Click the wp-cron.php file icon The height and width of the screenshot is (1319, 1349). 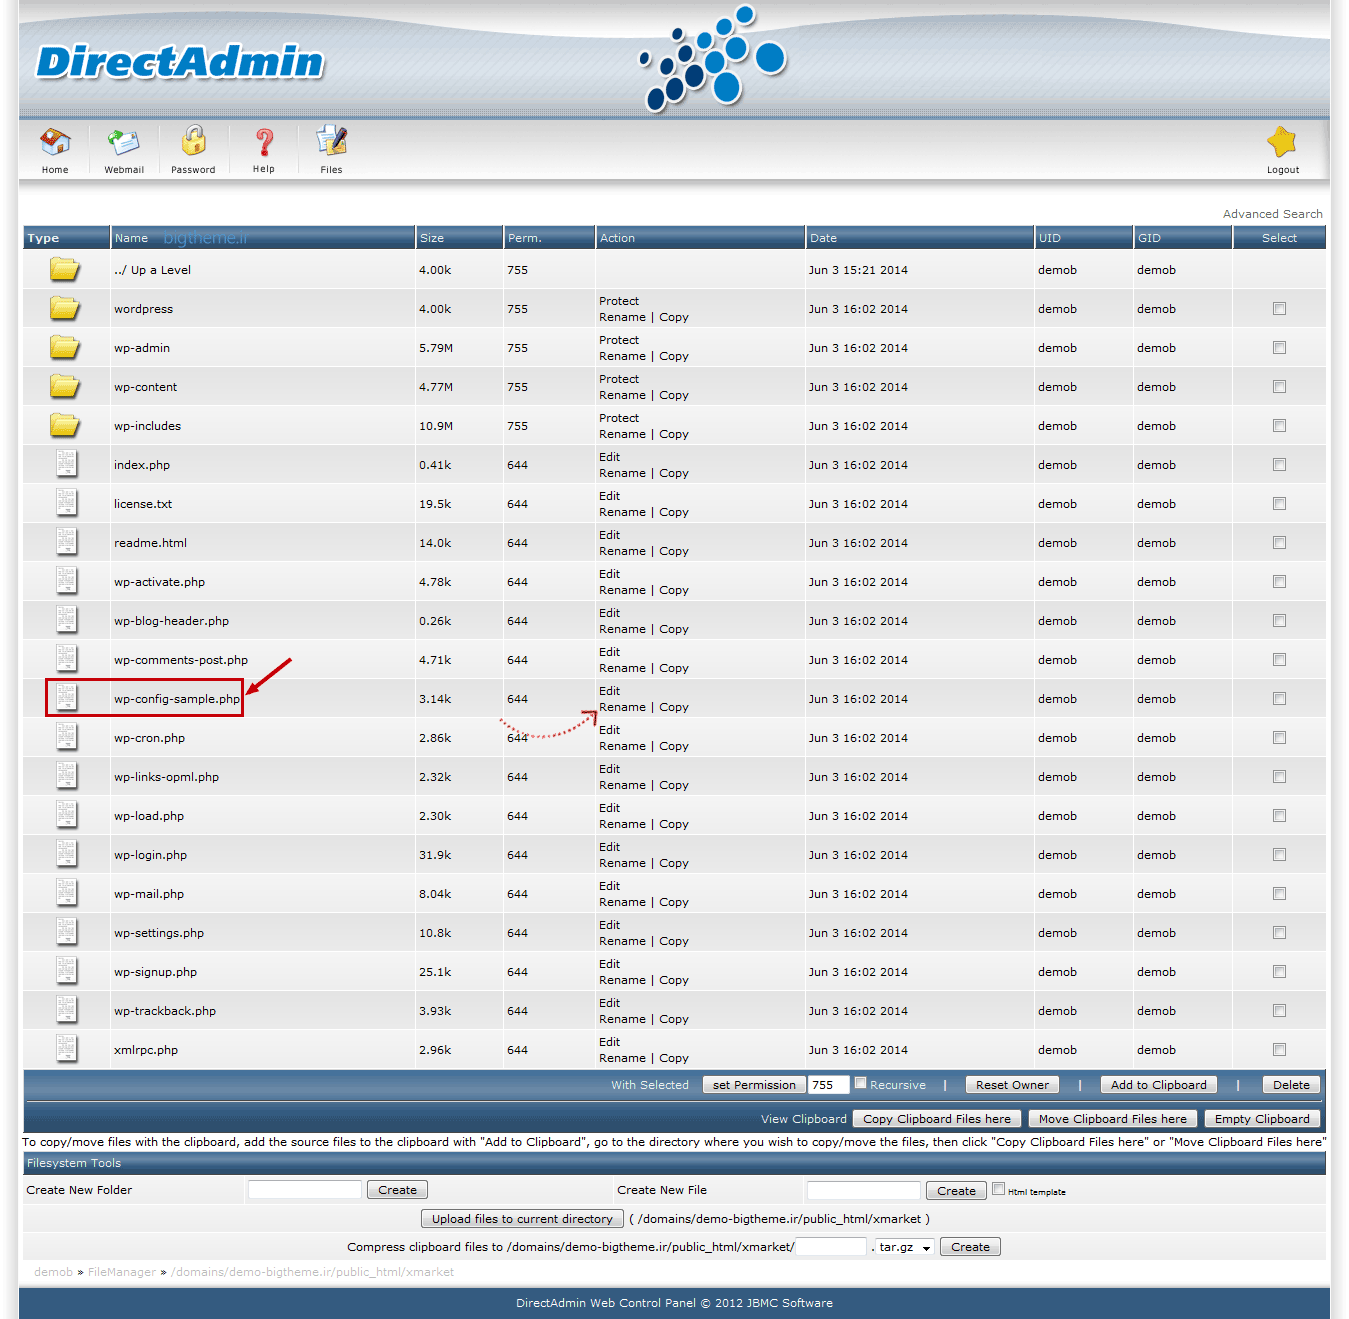pos(66,737)
